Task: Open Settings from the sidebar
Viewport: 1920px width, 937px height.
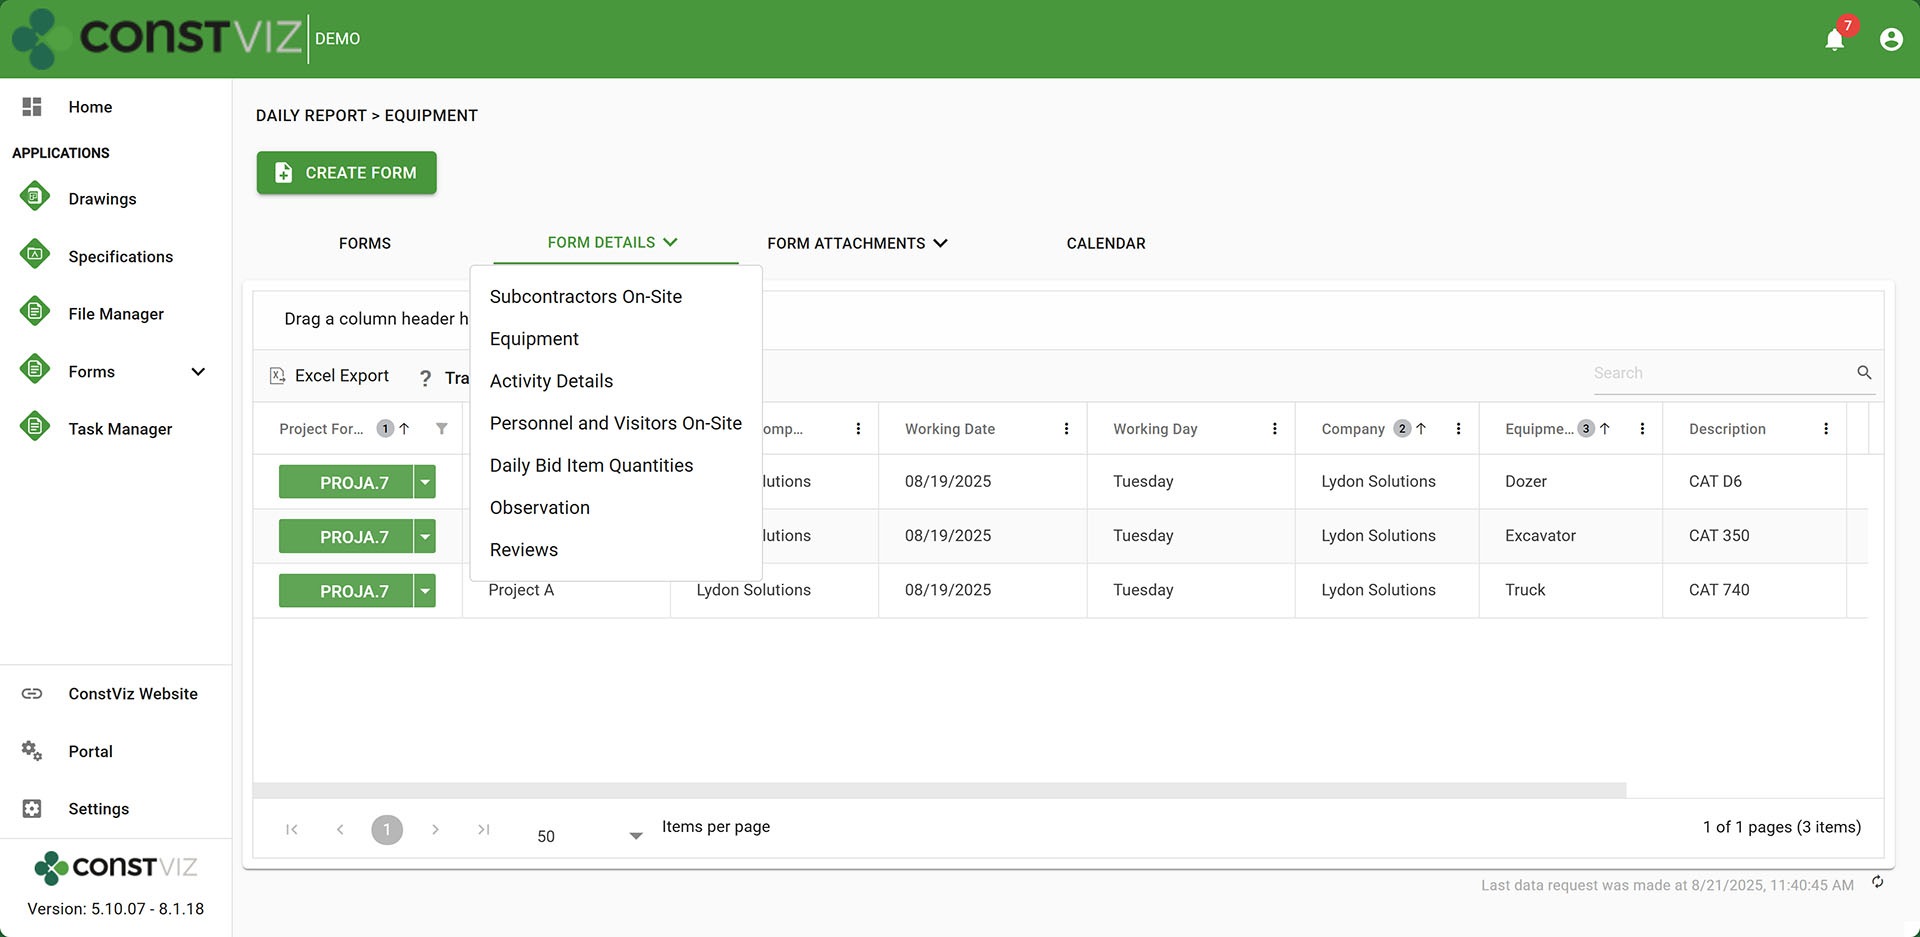Action: tap(98, 809)
